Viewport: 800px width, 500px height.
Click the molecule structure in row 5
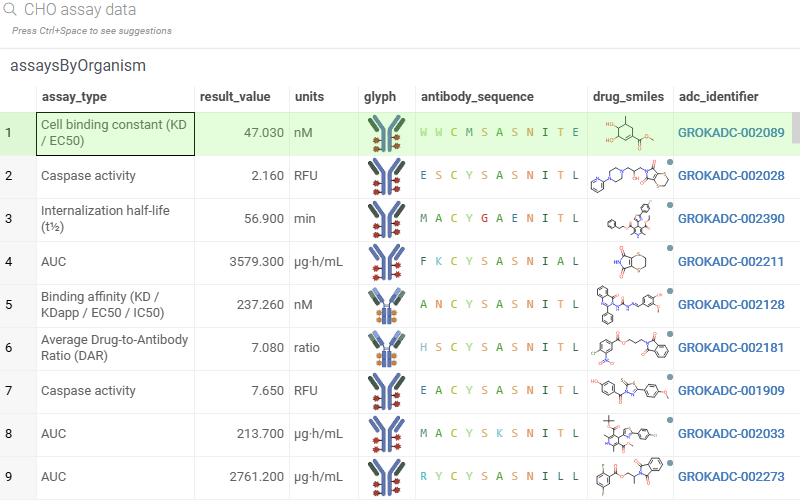(628, 305)
